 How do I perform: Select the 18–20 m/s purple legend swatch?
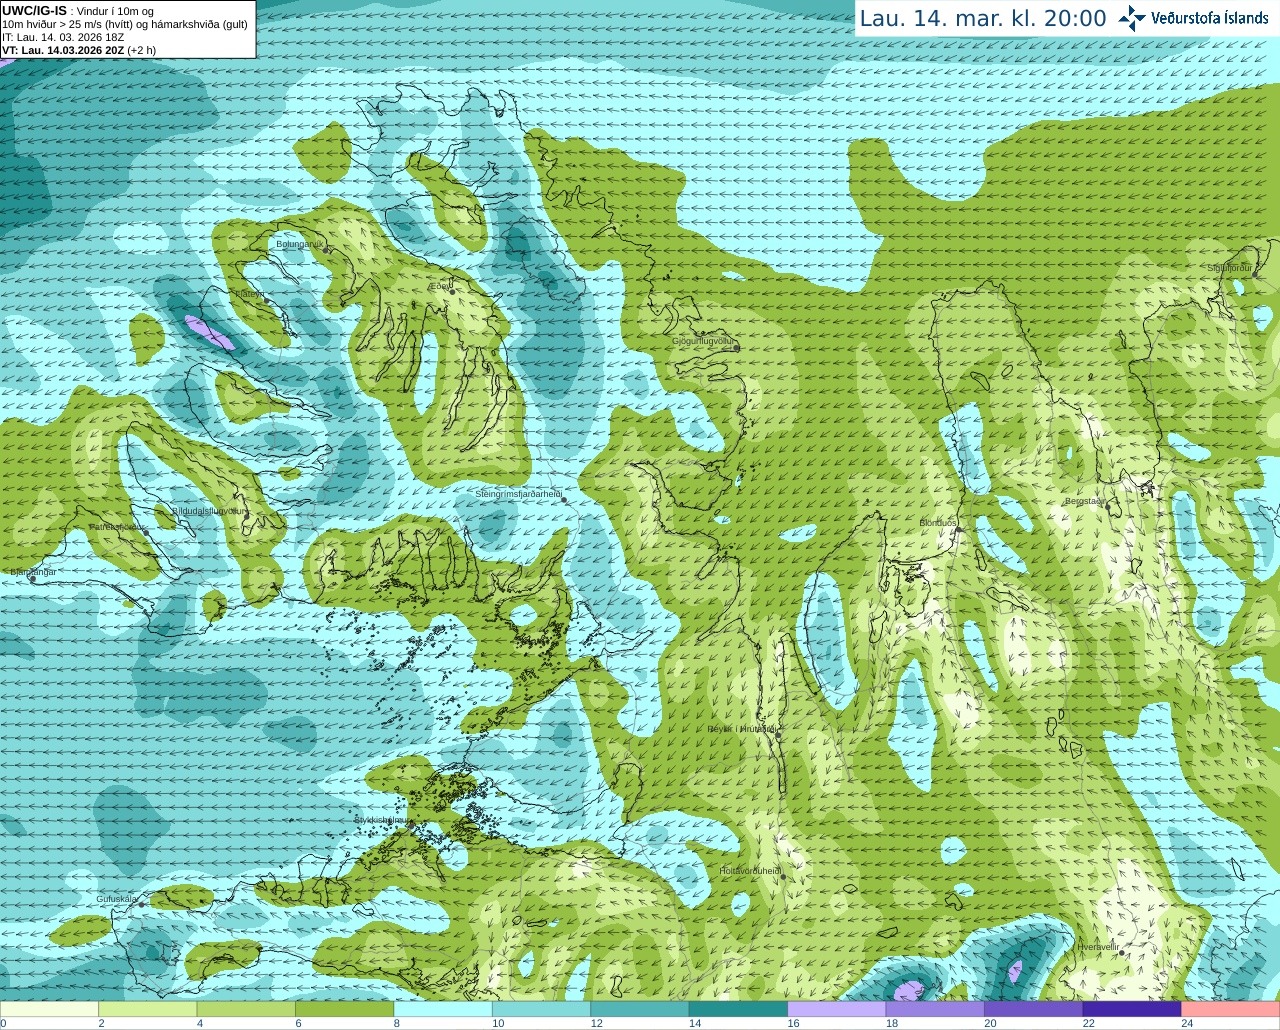pyautogui.click(x=936, y=1009)
